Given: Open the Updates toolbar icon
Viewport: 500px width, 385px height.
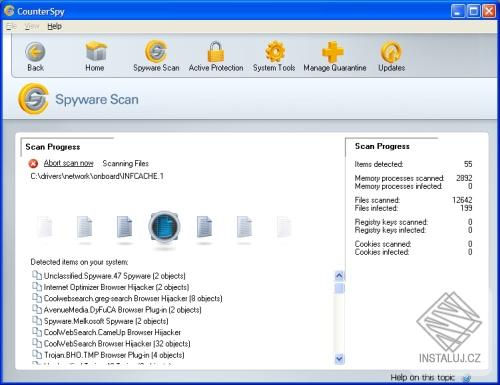Looking at the screenshot, I should click(x=391, y=52).
